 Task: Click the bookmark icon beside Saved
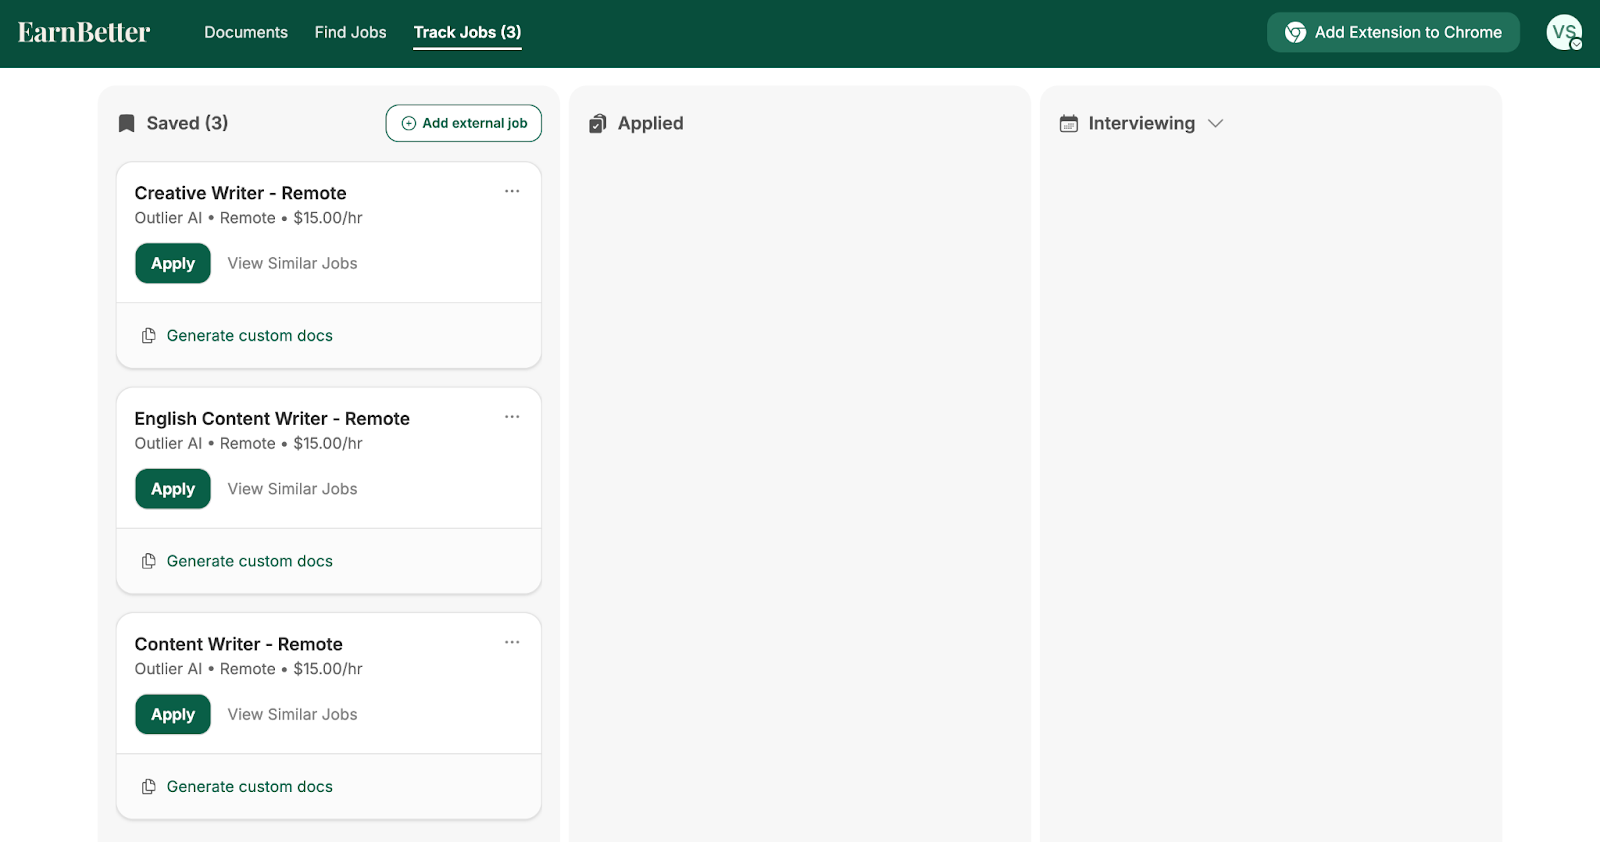(127, 123)
